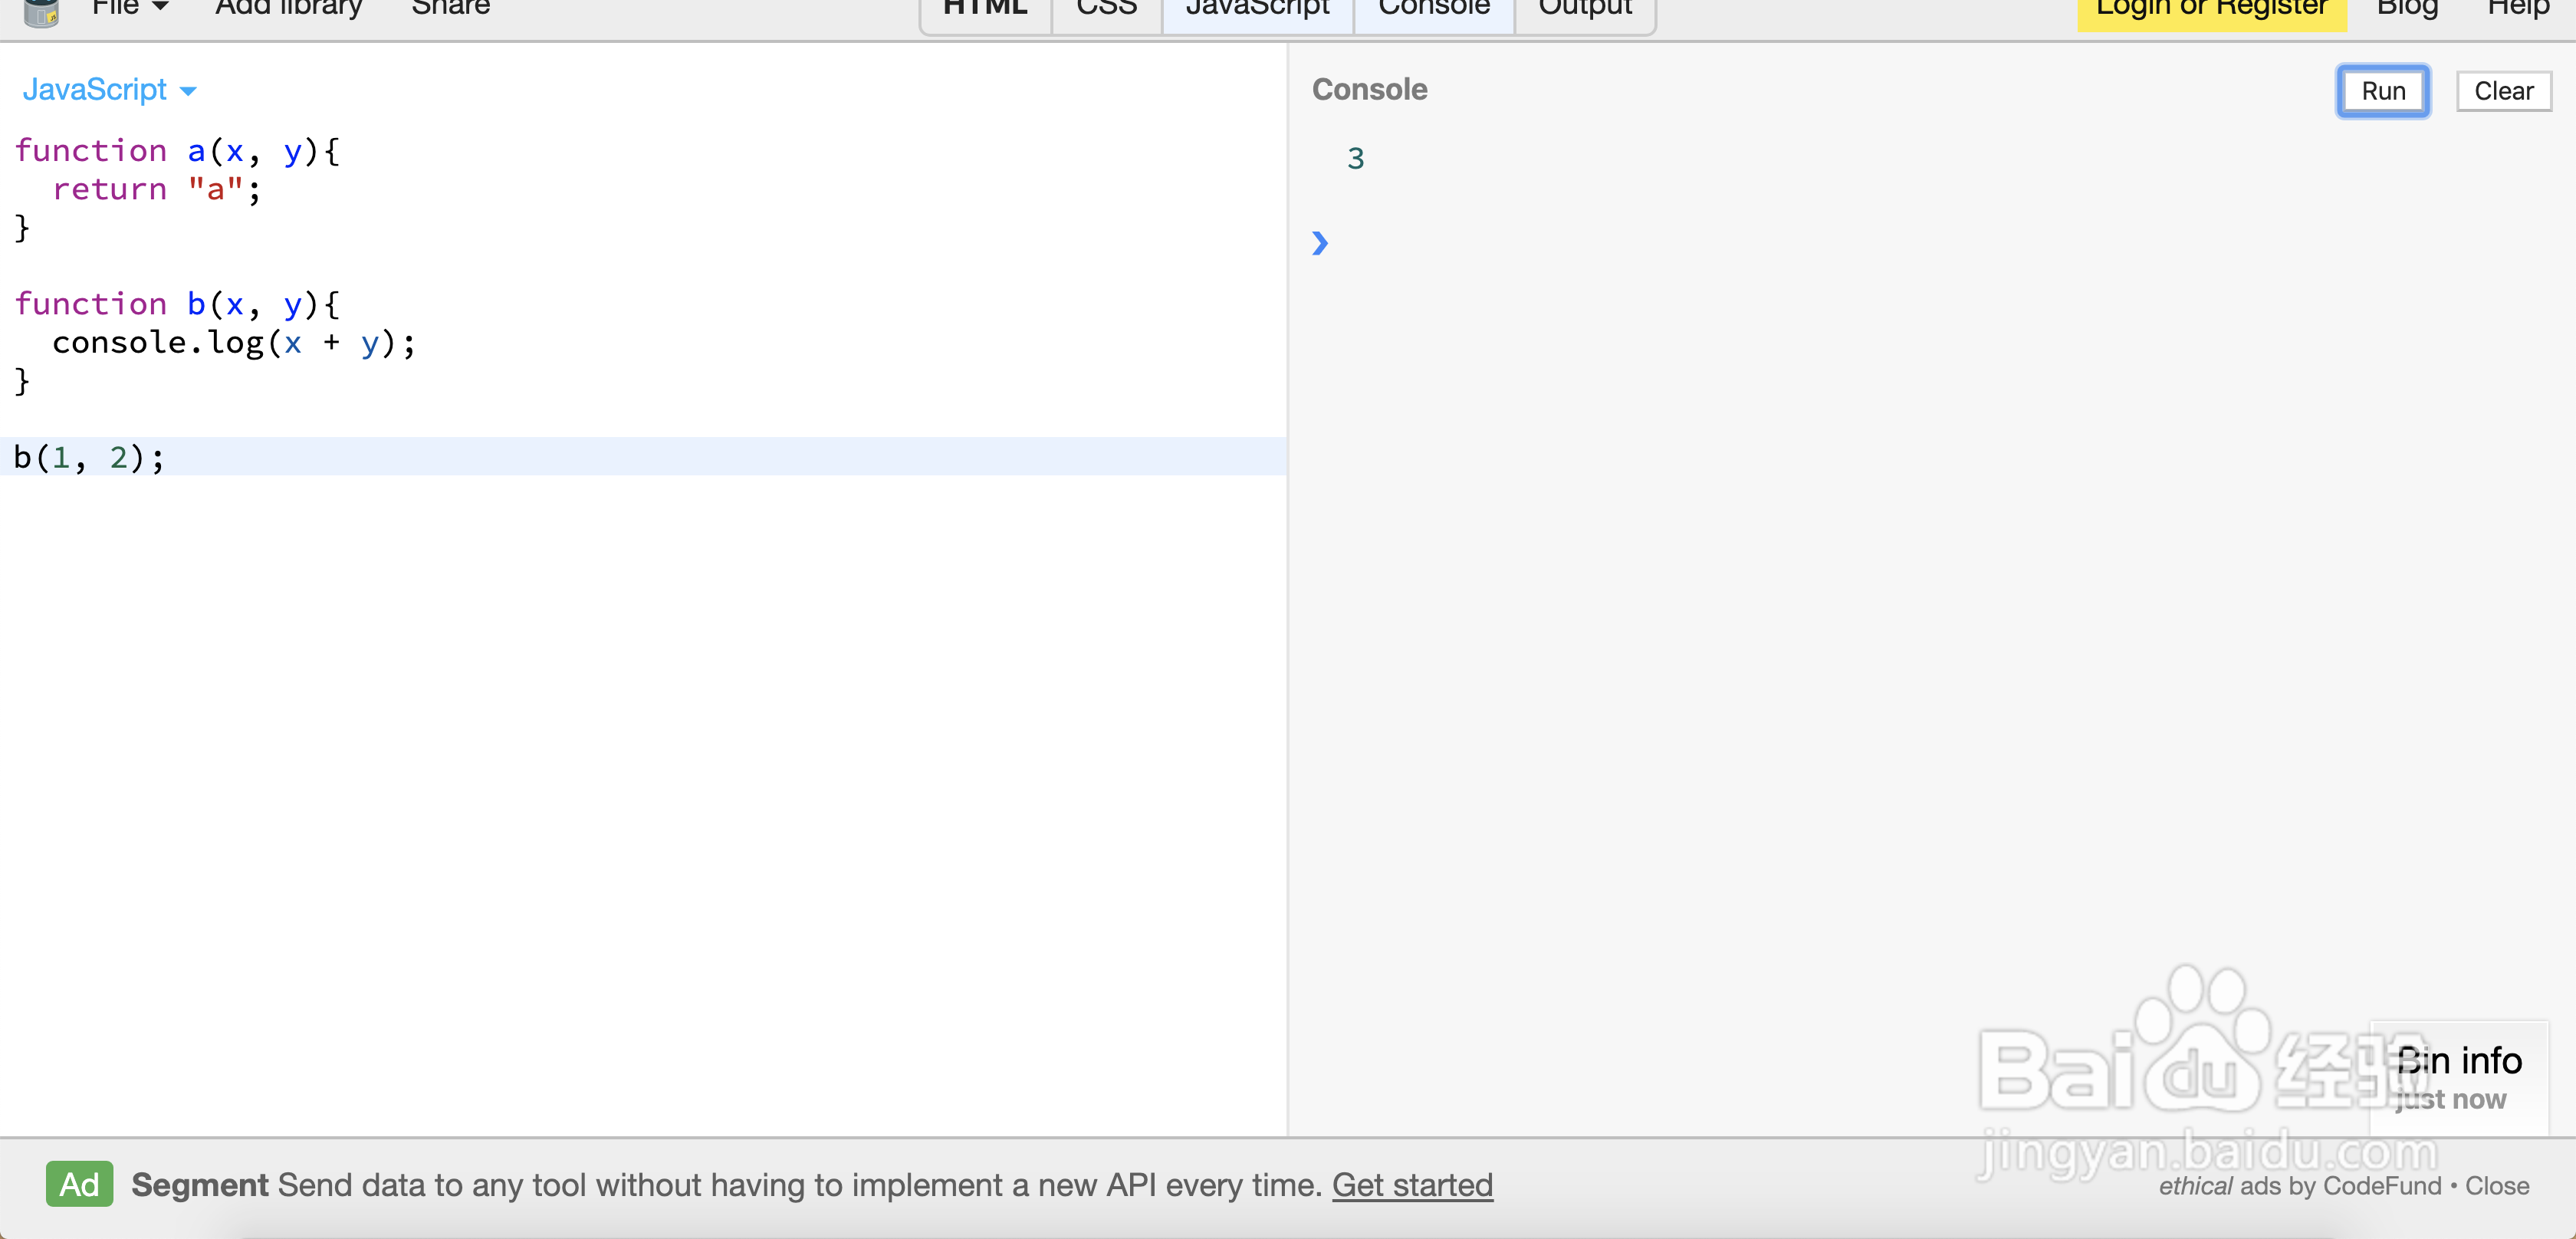Viewport: 2576px width, 1239px height.
Task: Close the CodeFund ad banner
Action: [x=2496, y=1186]
